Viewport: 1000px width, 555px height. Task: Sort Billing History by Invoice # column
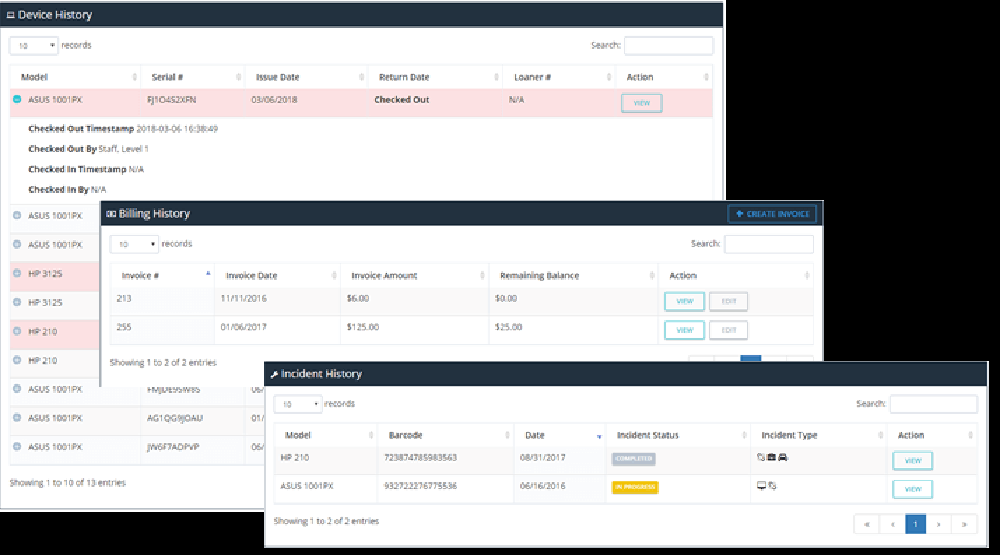pyautogui.click(x=162, y=276)
